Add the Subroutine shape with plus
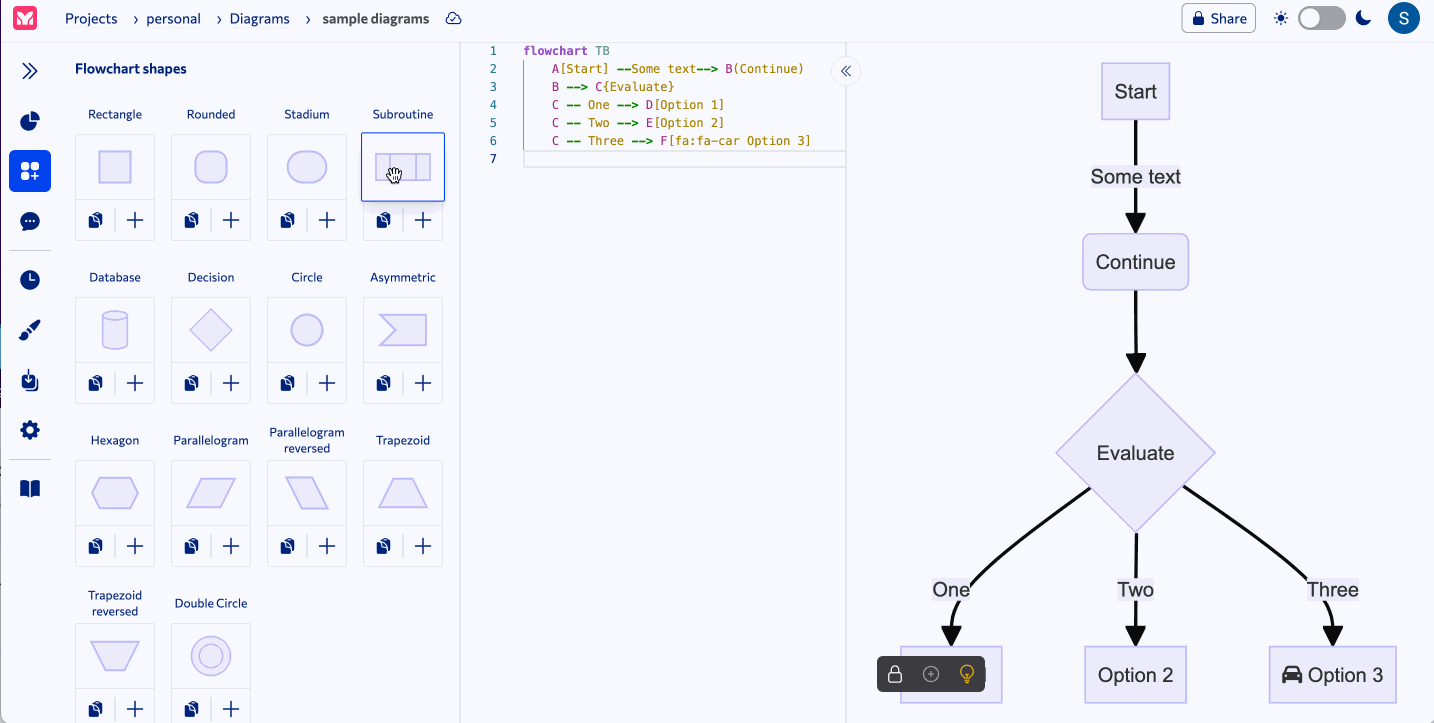 tap(423, 220)
